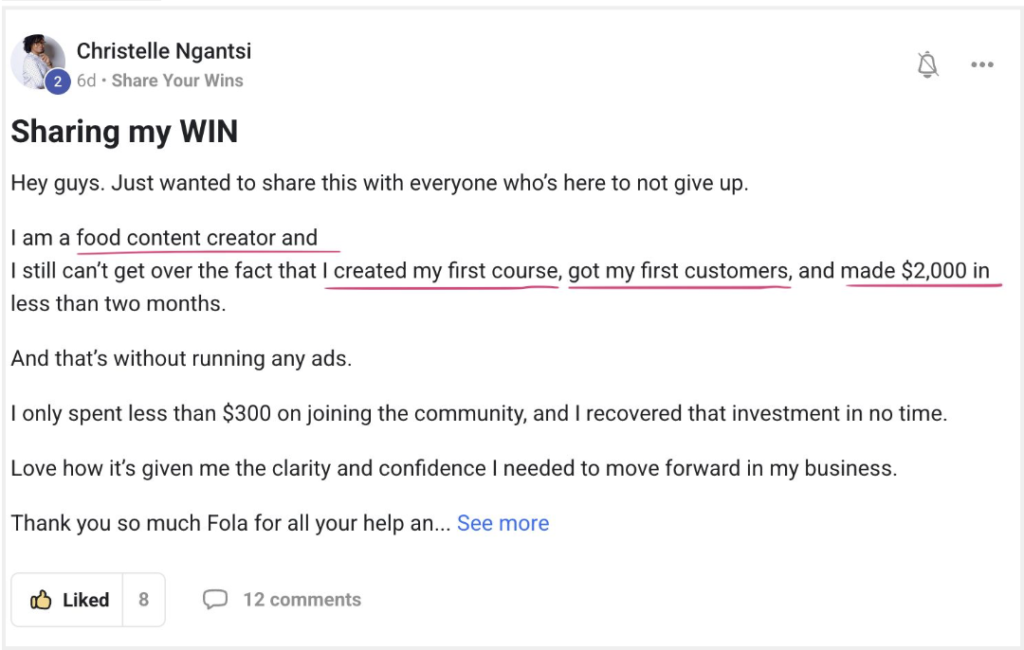Click the paragraph mentioning less than $300

[478, 413]
